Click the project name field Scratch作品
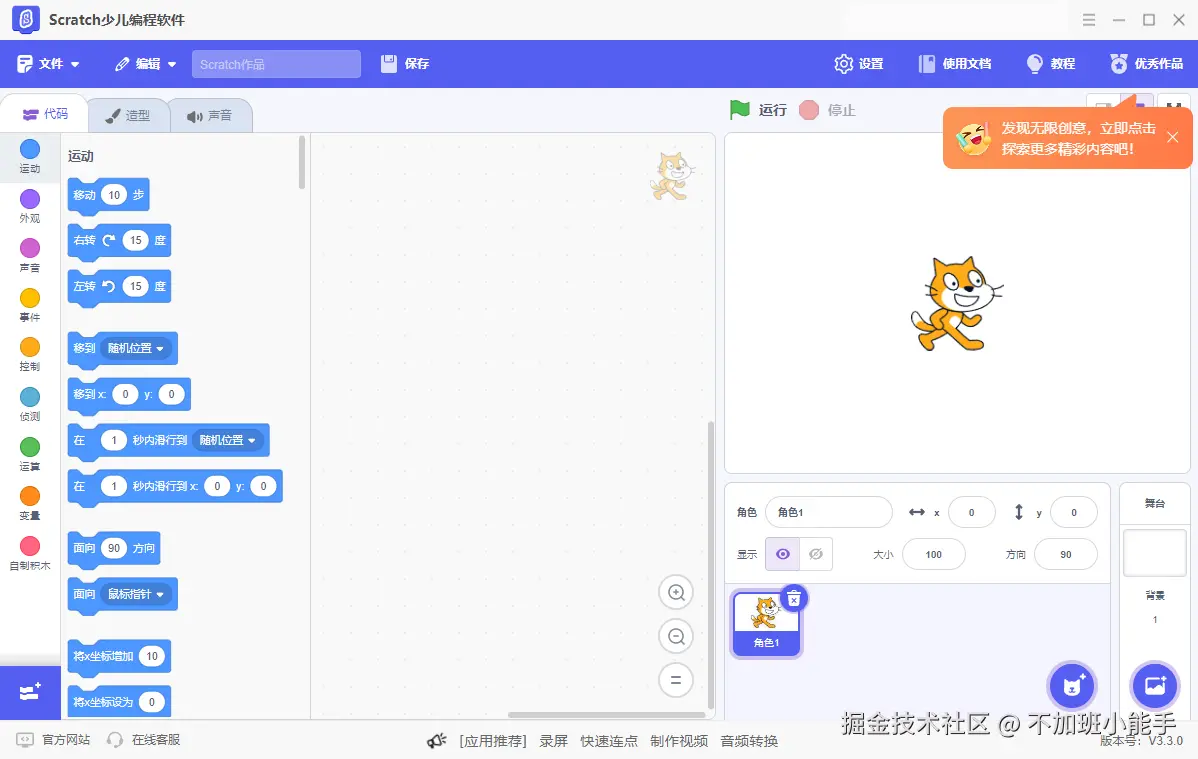This screenshot has width=1198, height=759. coord(276,64)
